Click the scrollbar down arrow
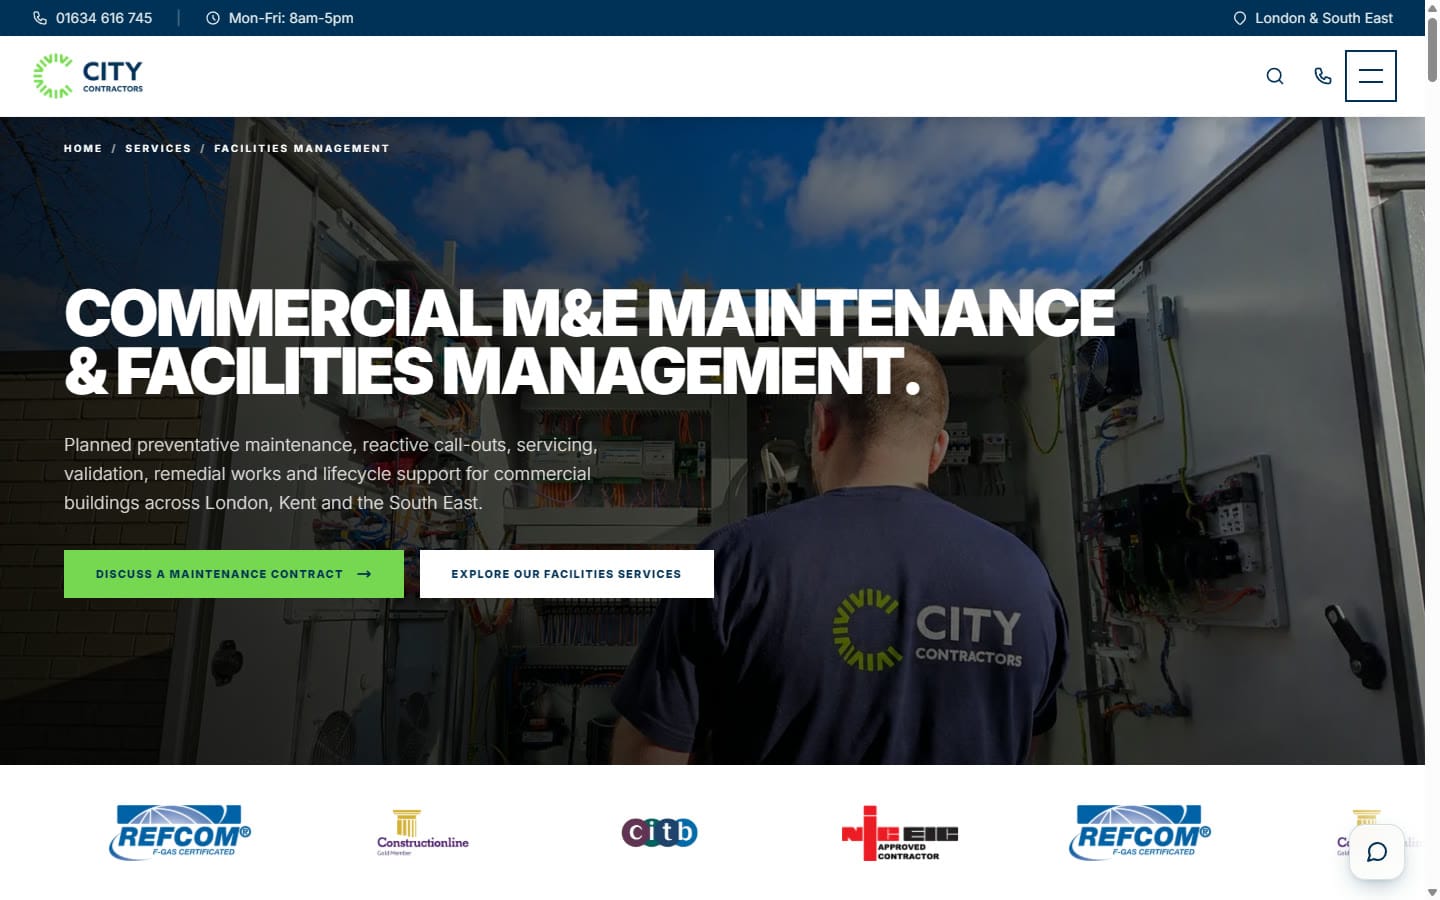Screen dimensions: 1440x900 tap(1432, 892)
